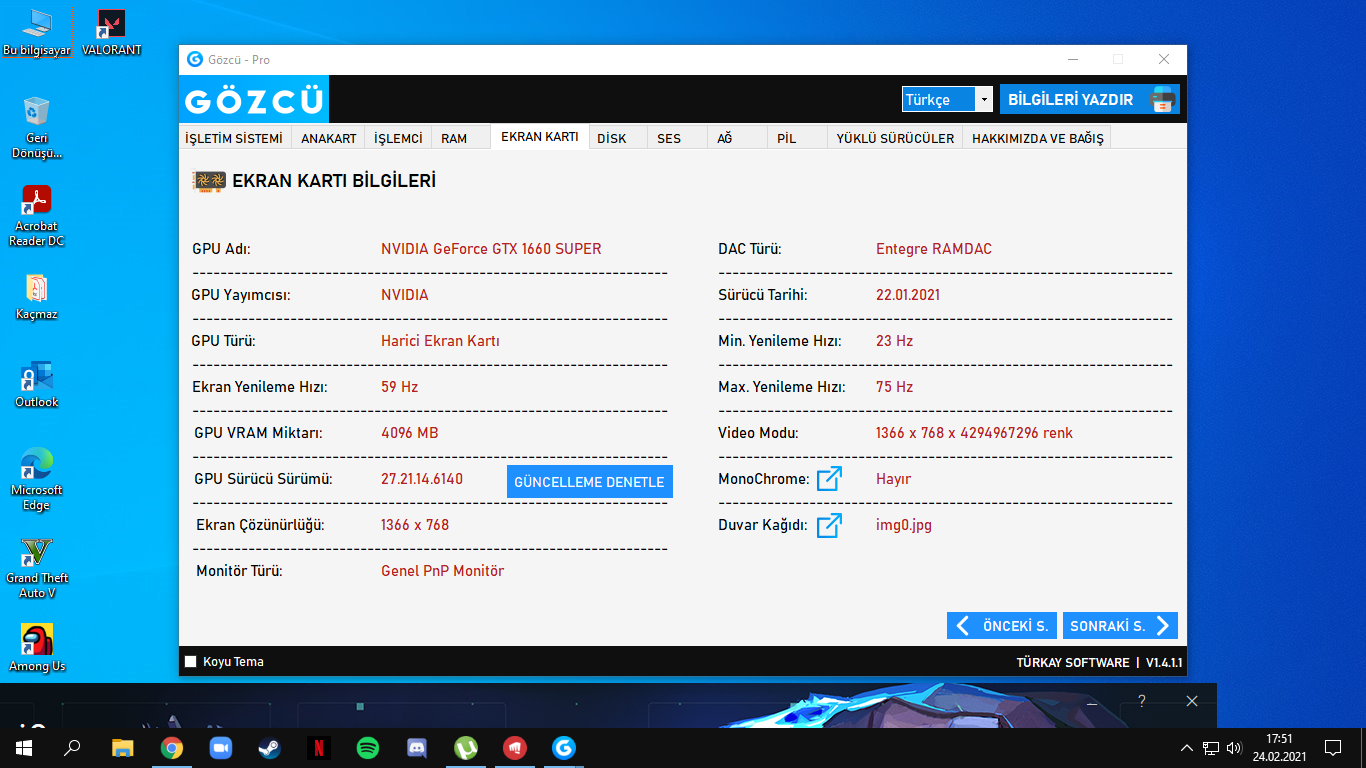This screenshot has width=1366, height=768.
Task: Go to previous page with ÖNCEKİ S.
Action: [1002, 626]
